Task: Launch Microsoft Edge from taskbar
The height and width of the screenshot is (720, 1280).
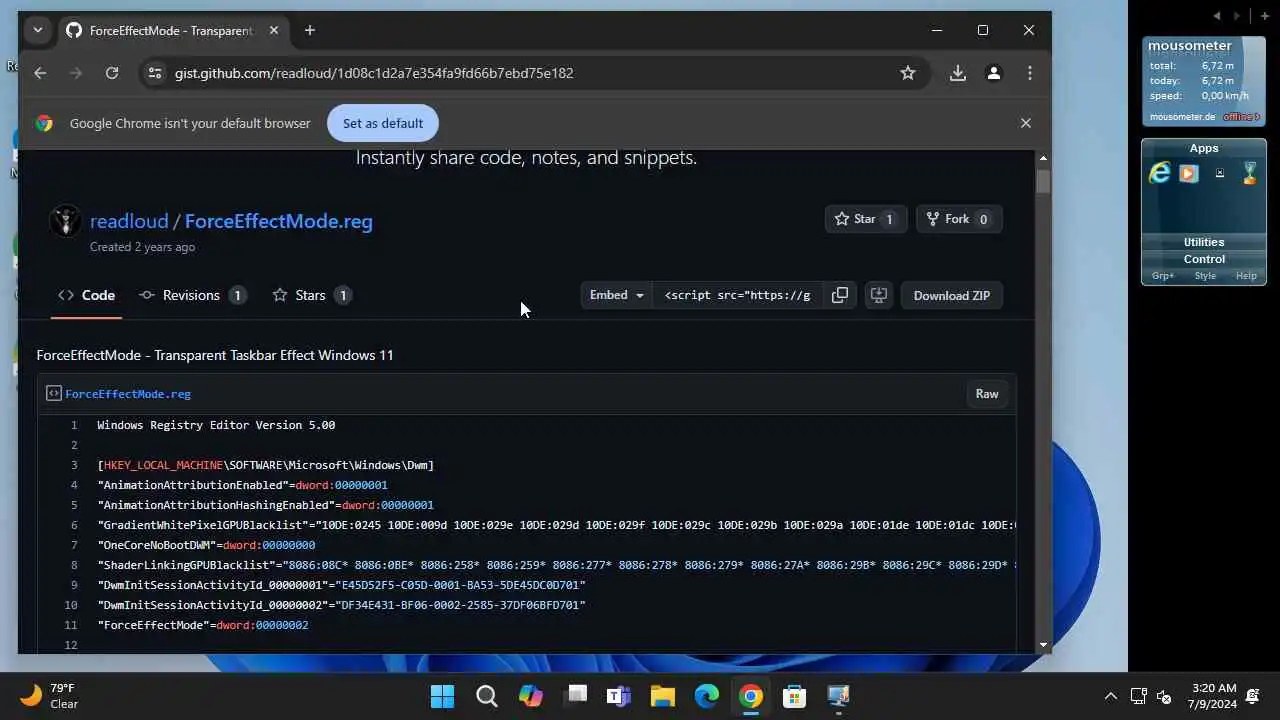Action: (706, 696)
